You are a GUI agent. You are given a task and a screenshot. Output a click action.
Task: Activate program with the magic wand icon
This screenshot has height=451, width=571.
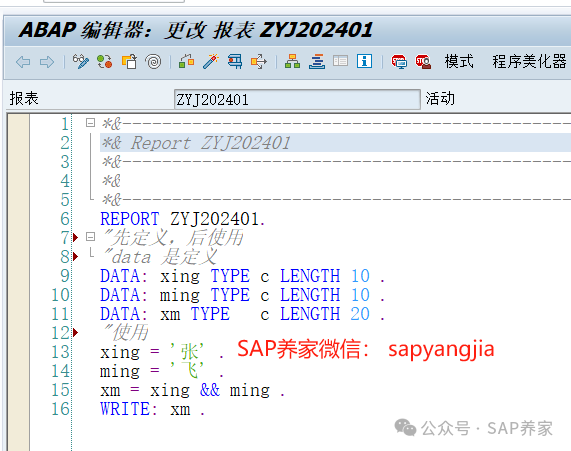(x=210, y=62)
